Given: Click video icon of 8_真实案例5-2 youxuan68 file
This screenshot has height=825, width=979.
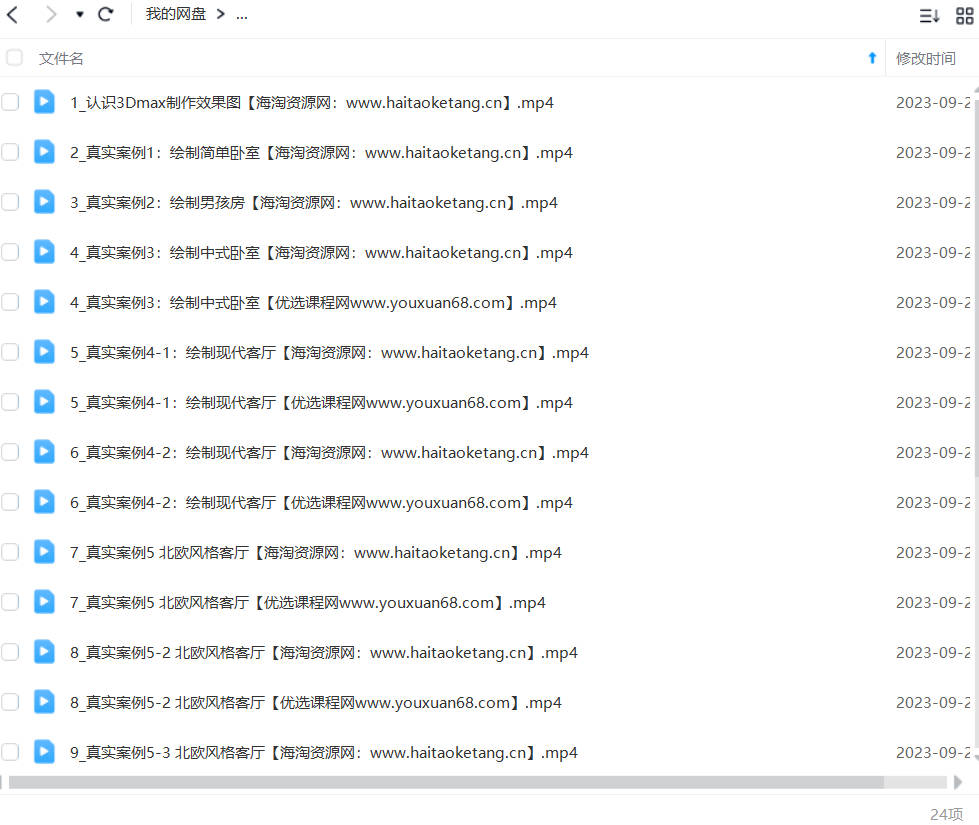Looking at the screenshot, I should click(x=44, y=702).
